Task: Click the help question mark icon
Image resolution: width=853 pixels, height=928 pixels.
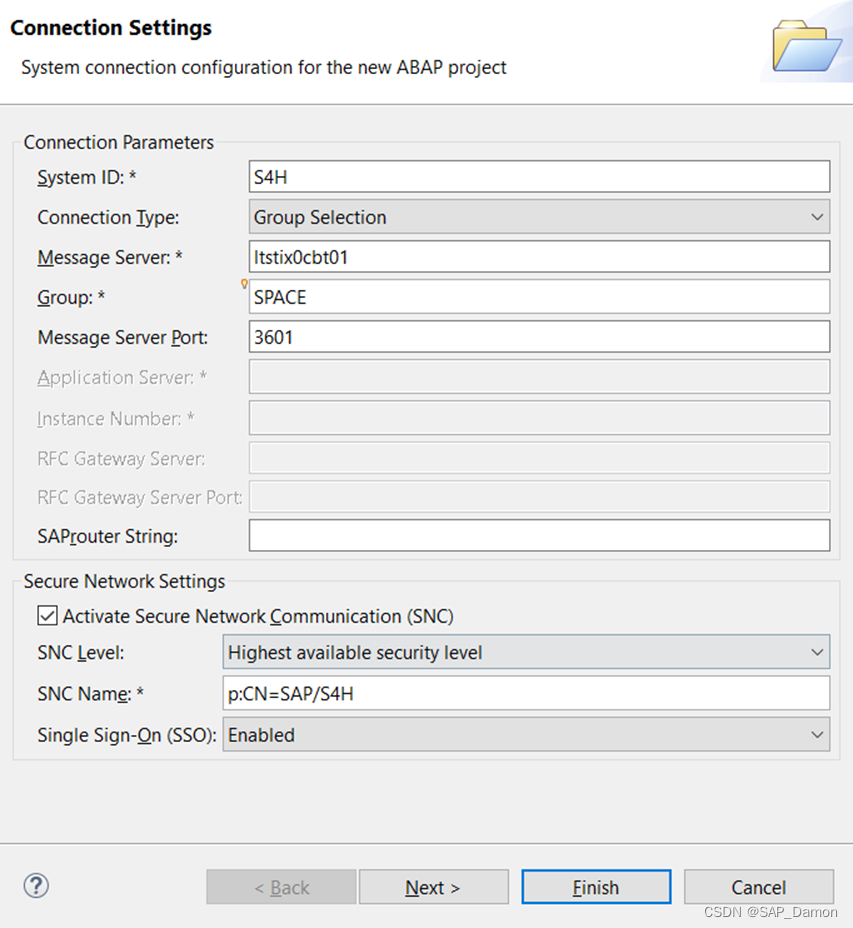Action: pyautogui.click(x=36, y=886)
